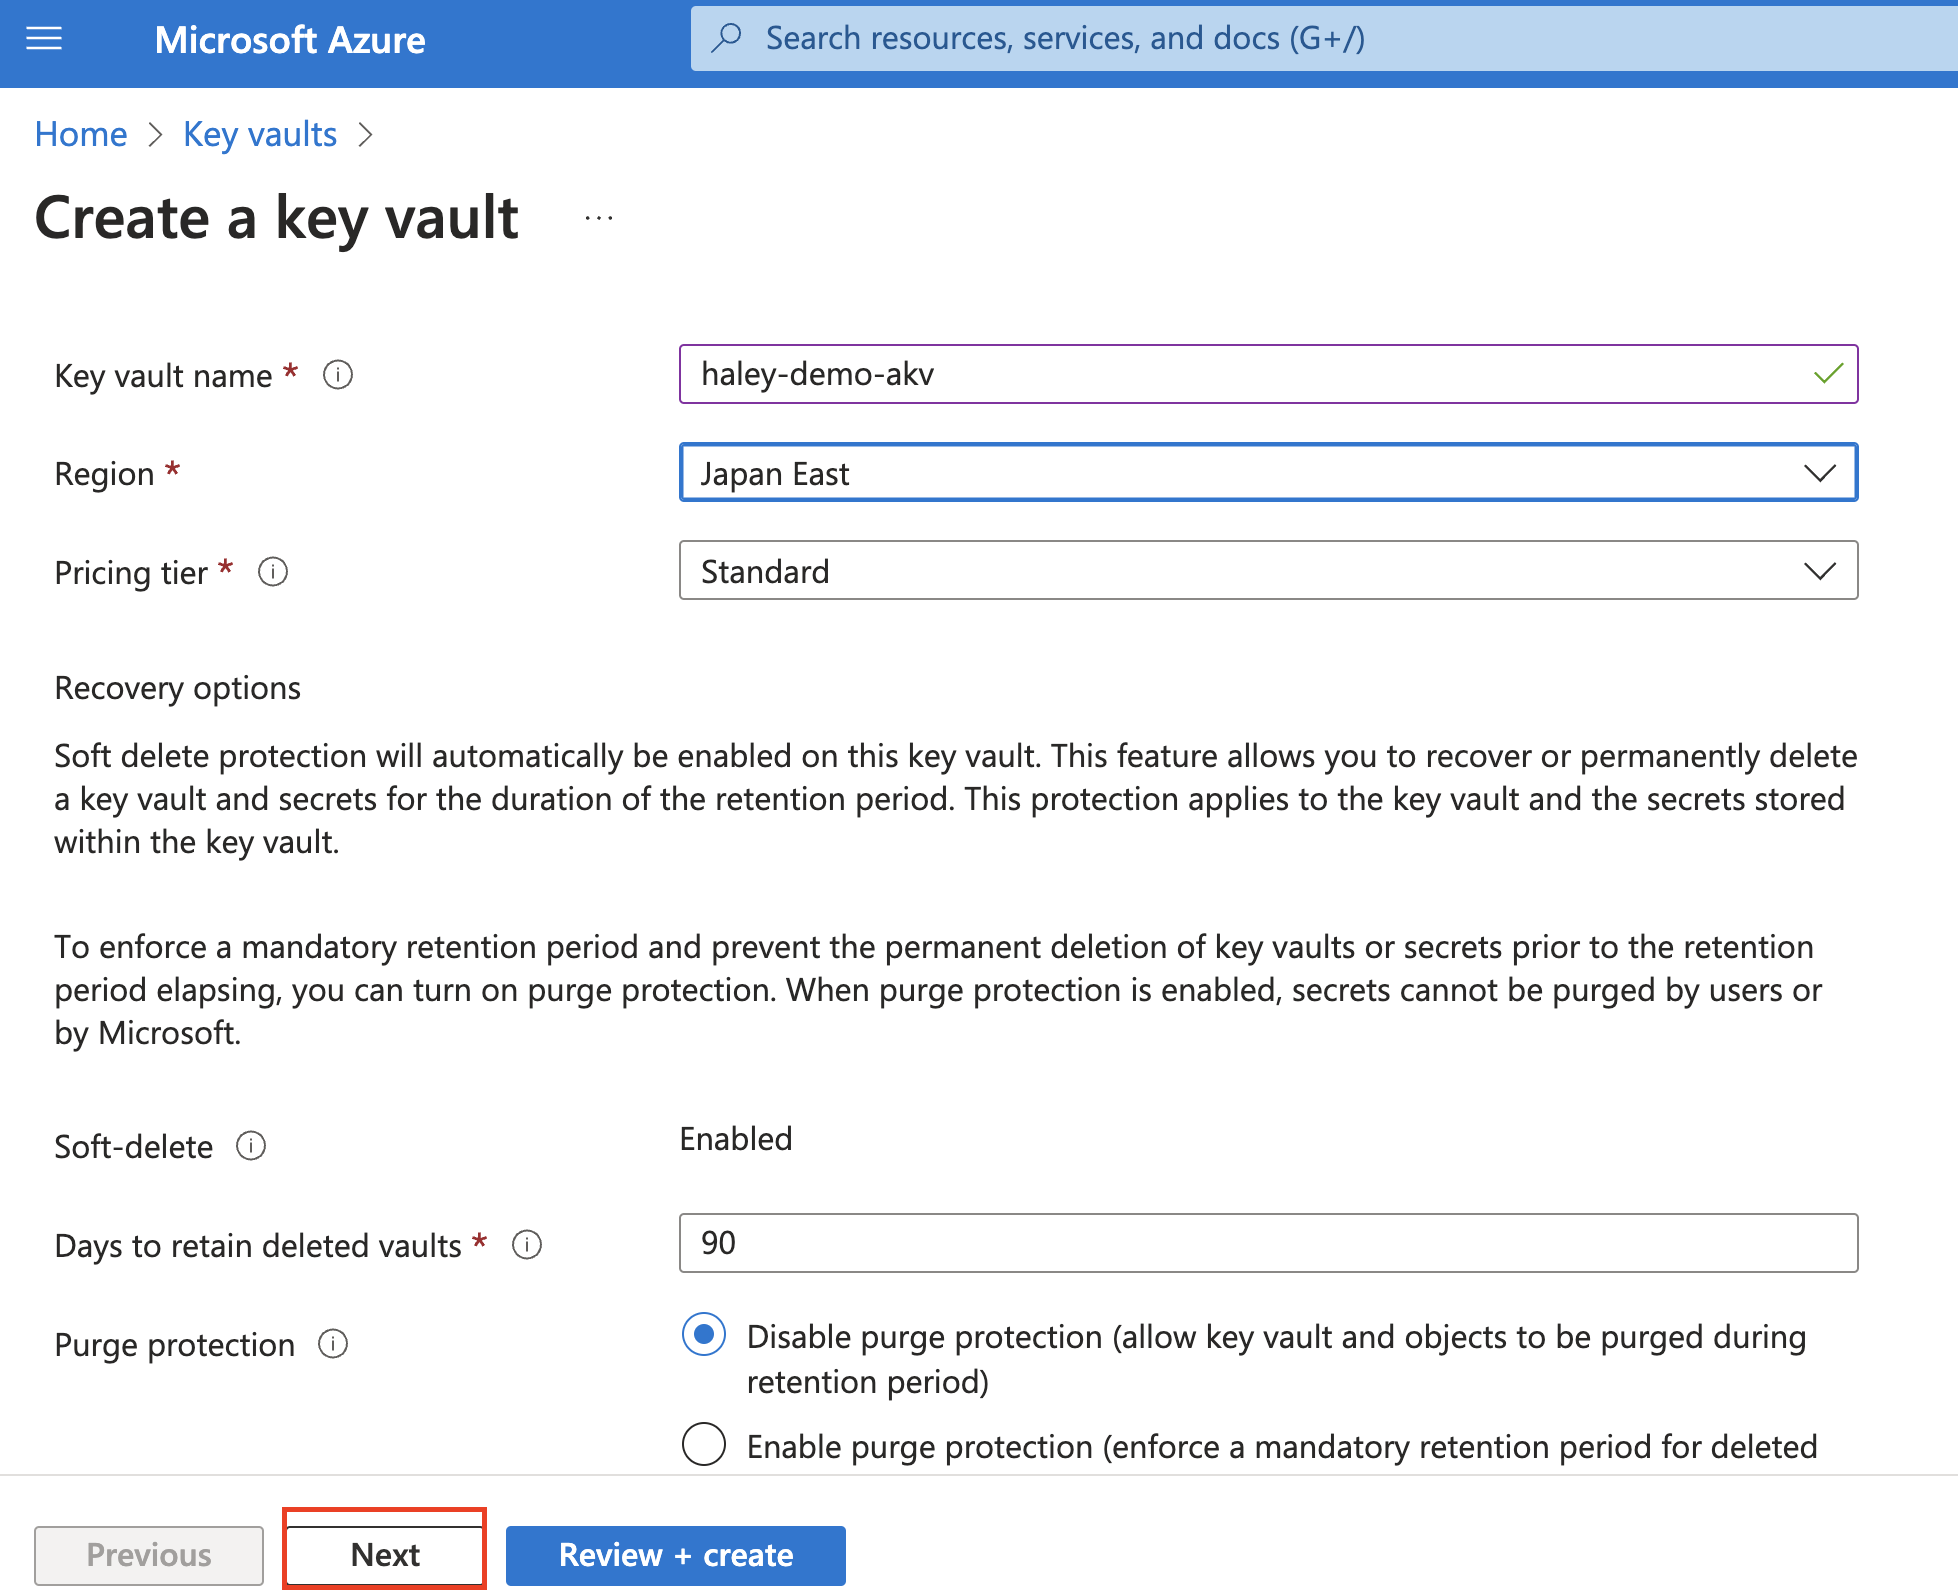
Task: Enable purge protection with mandatory retention period
Action: pyautogui.click(x=704, y=1444)
